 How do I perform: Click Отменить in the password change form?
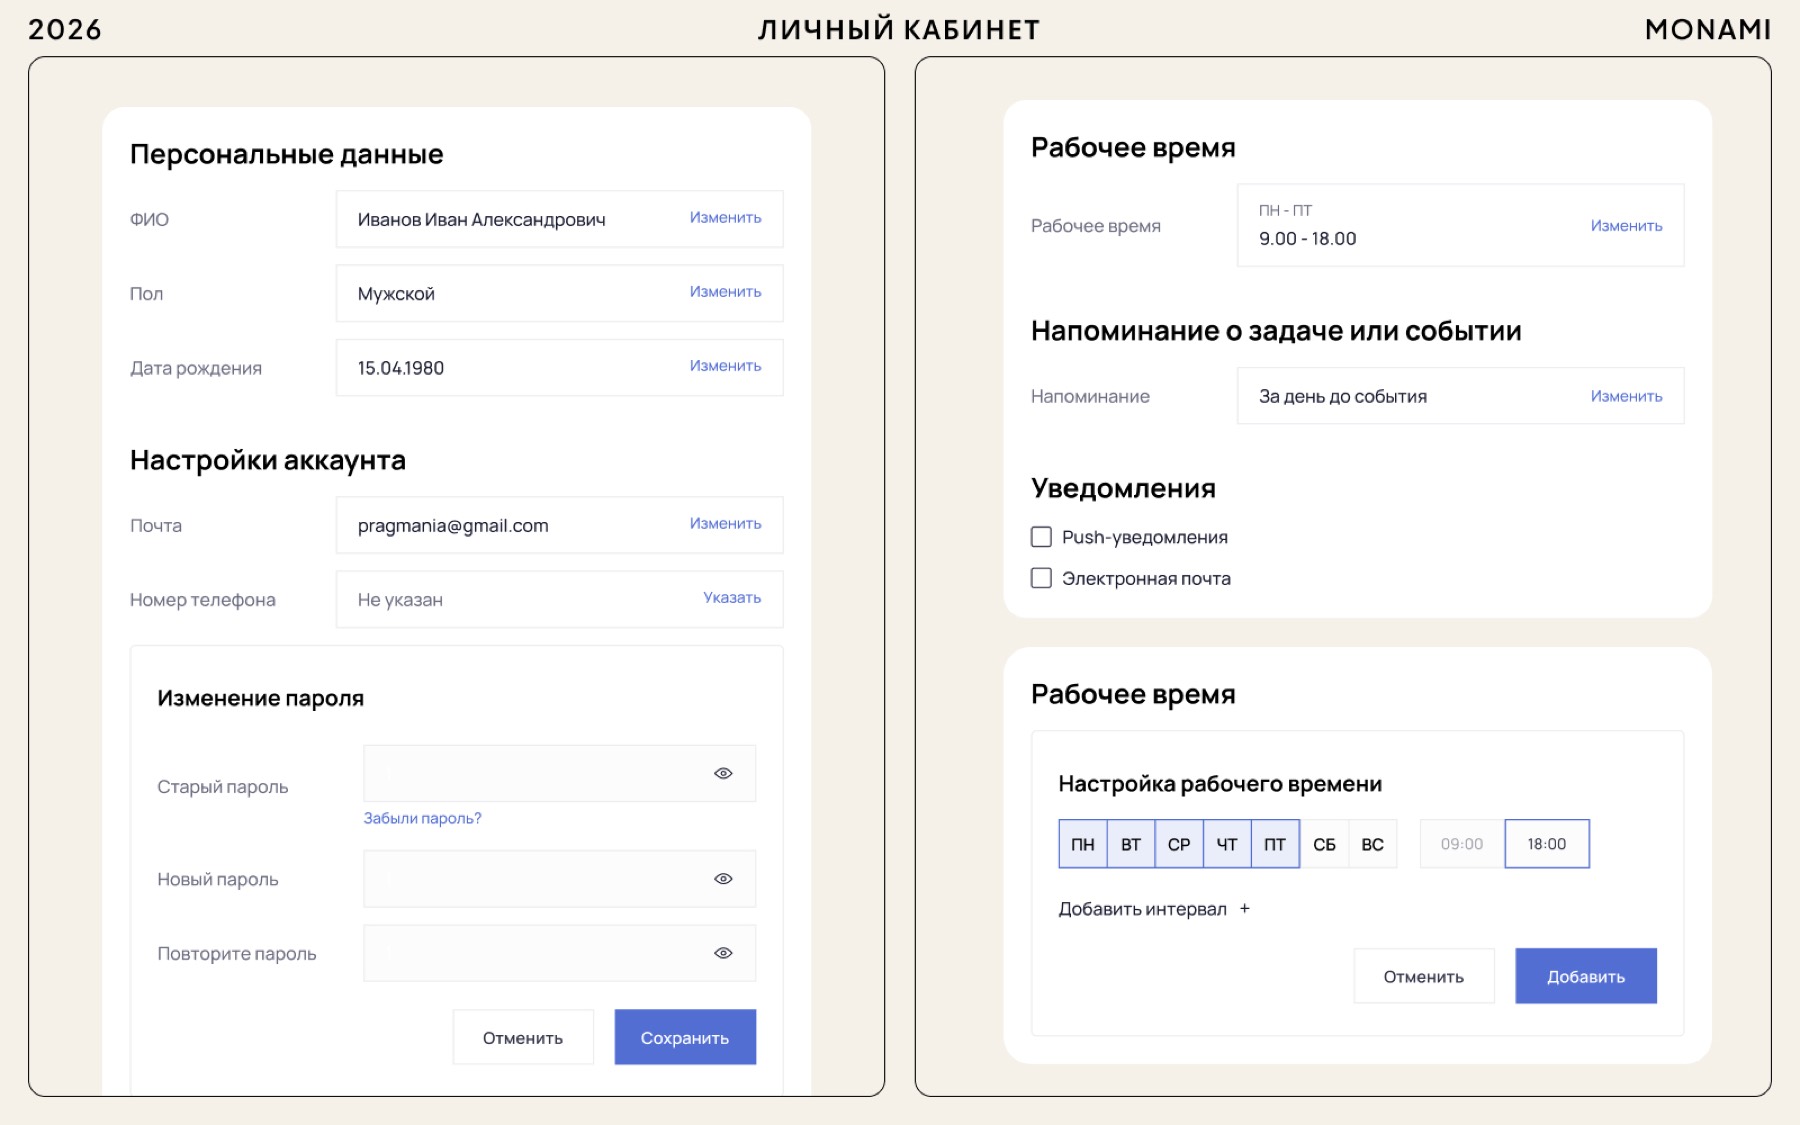click(523, 1037)
